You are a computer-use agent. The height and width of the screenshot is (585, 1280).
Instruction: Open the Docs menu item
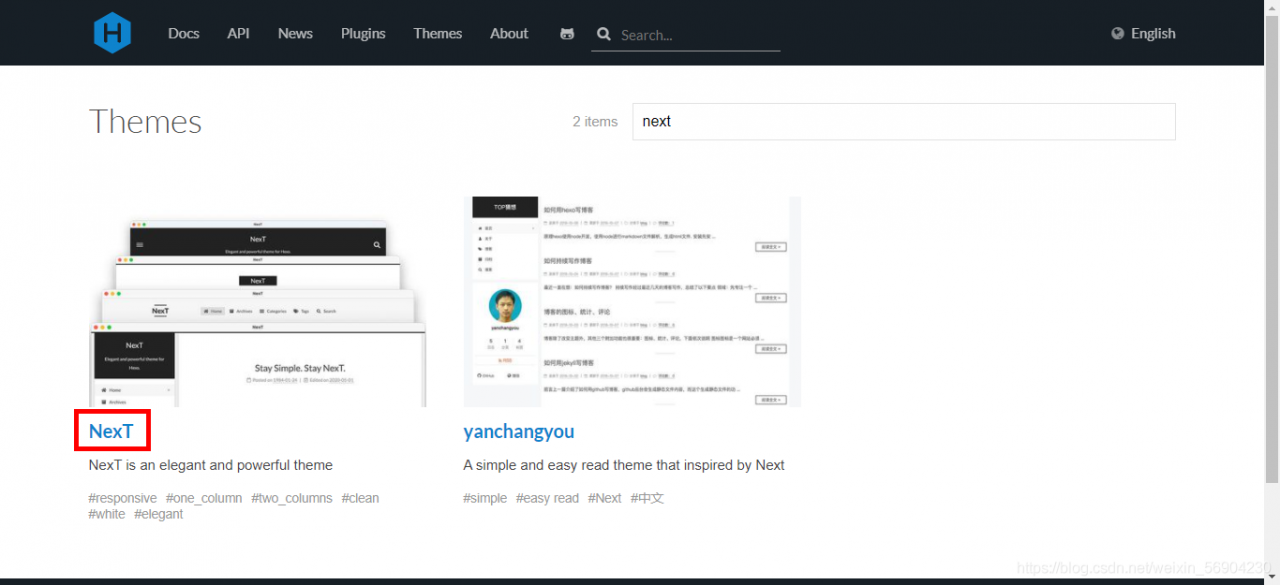184,33
